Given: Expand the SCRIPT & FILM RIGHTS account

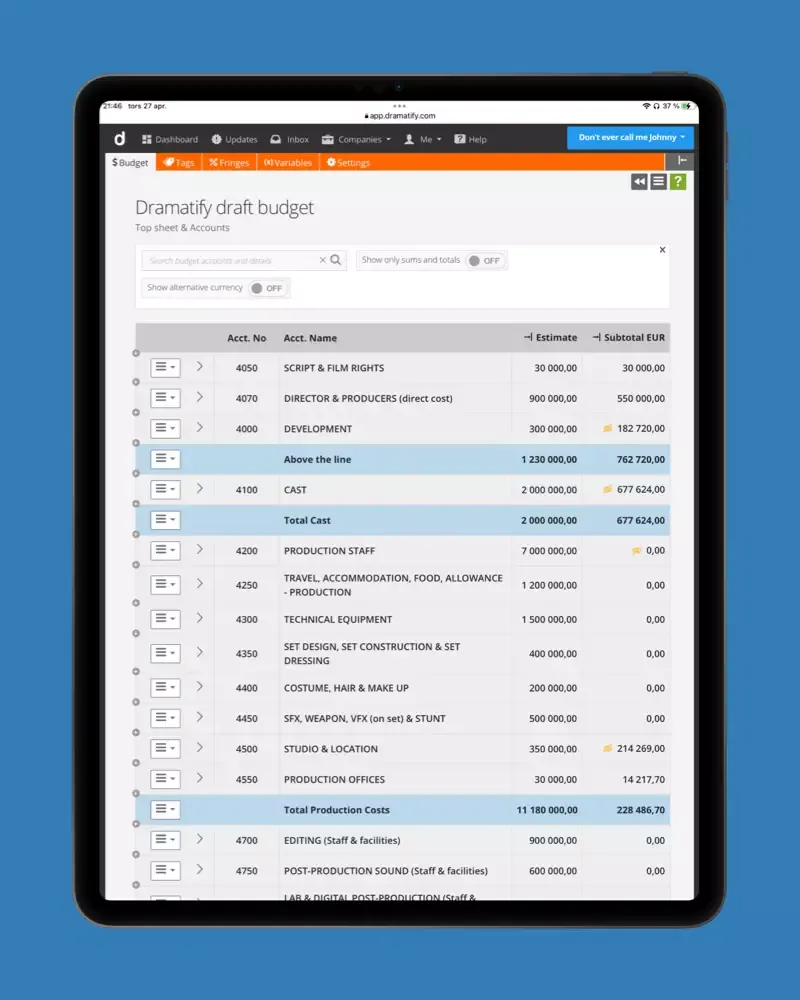Looking at the screenshot, I should click(200, 366).
